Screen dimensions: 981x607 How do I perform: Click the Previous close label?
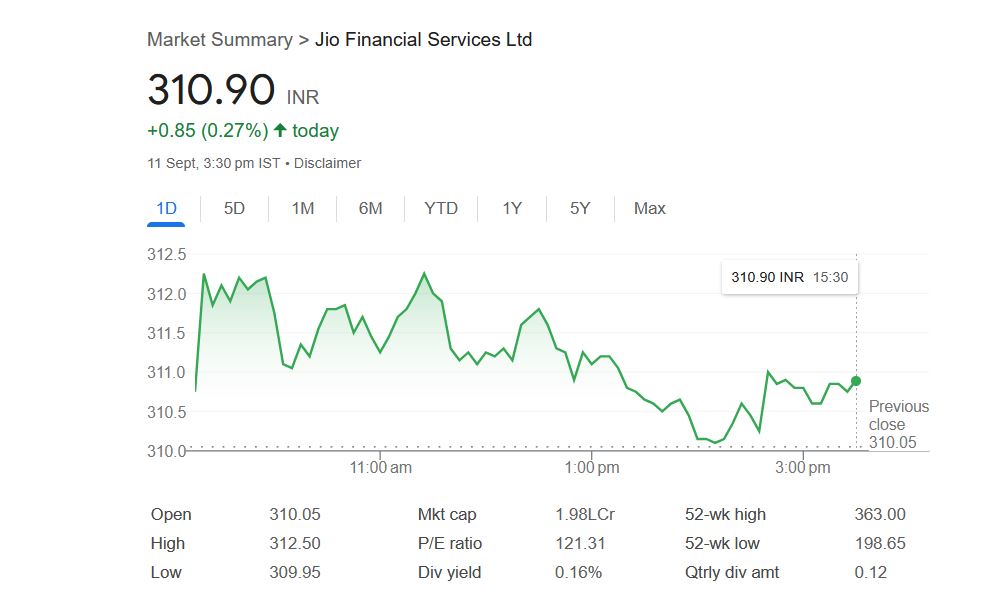click(898, 415)
